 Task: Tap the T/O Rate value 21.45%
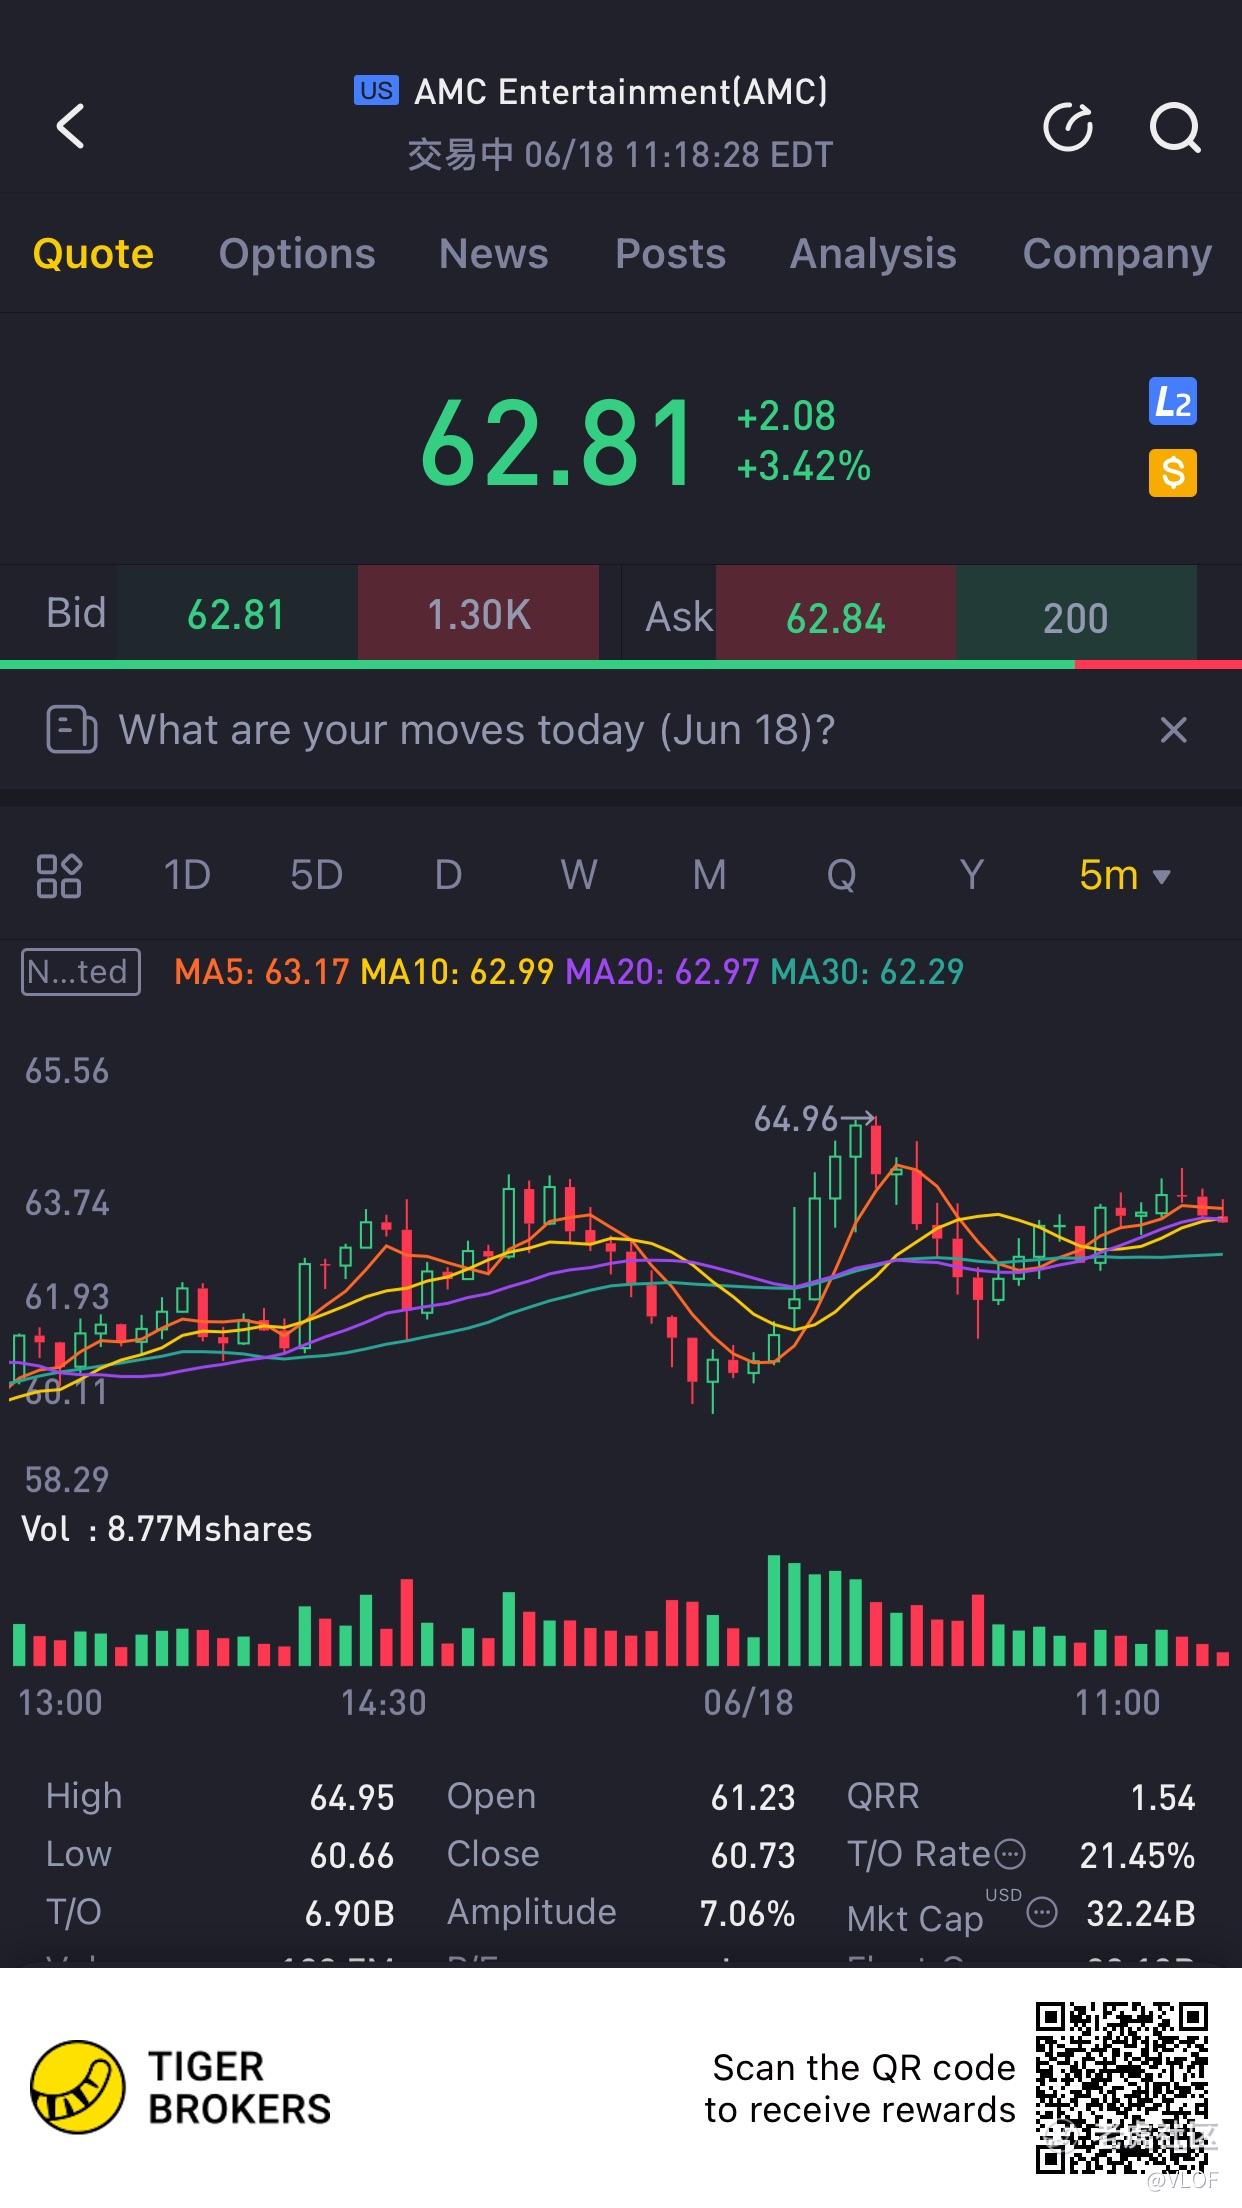pyautogui.click(x=1137, y=1855)
